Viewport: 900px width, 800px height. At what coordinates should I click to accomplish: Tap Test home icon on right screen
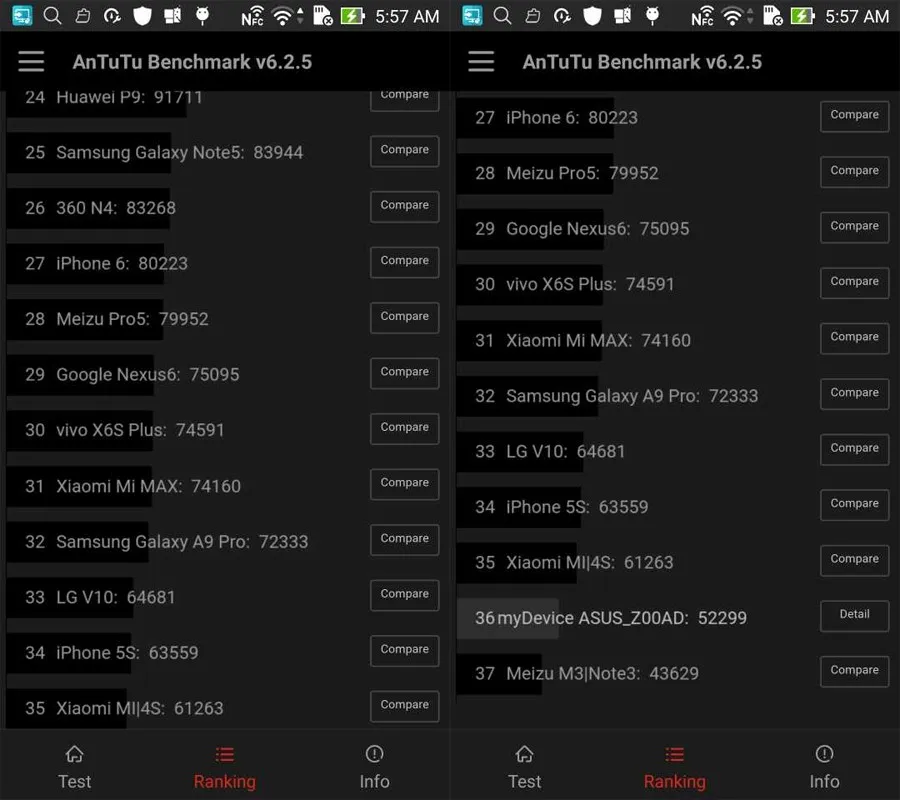pos(525,754)
